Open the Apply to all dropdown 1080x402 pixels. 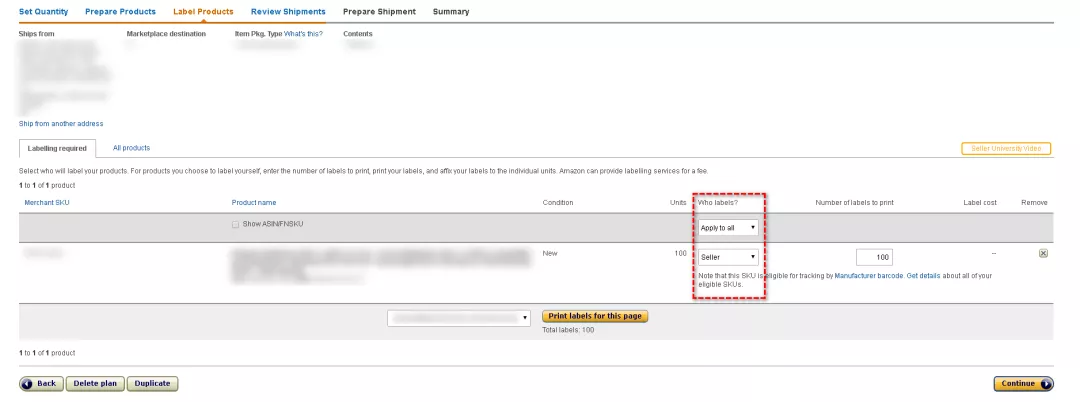(728, 228)
